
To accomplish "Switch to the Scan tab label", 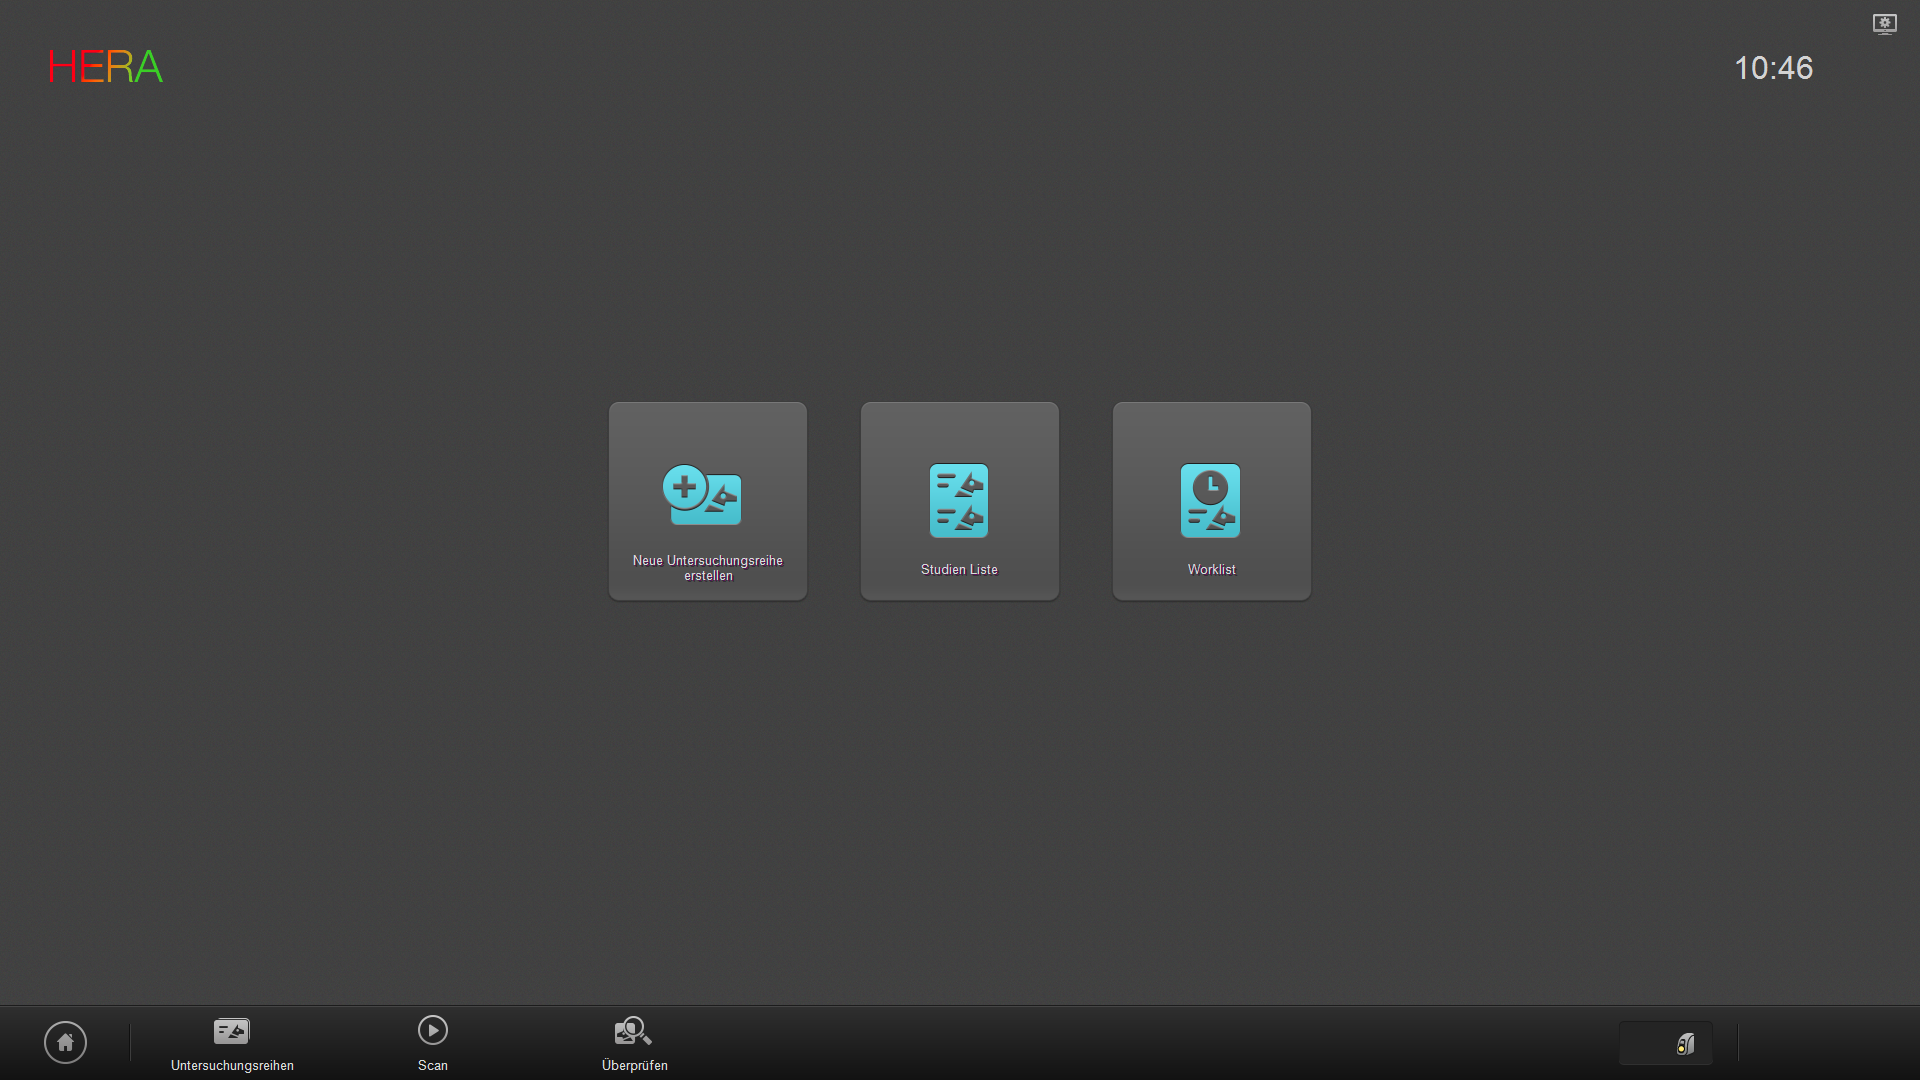I will [432, 1066].
